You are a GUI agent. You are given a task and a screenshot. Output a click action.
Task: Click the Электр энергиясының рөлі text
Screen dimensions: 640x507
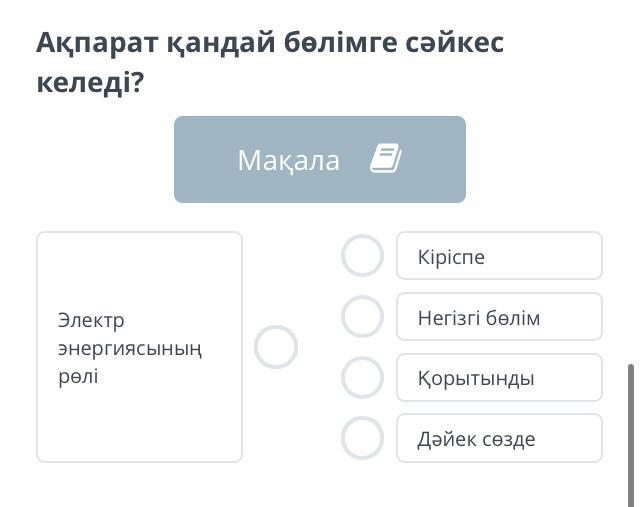[x=129, y=348]
